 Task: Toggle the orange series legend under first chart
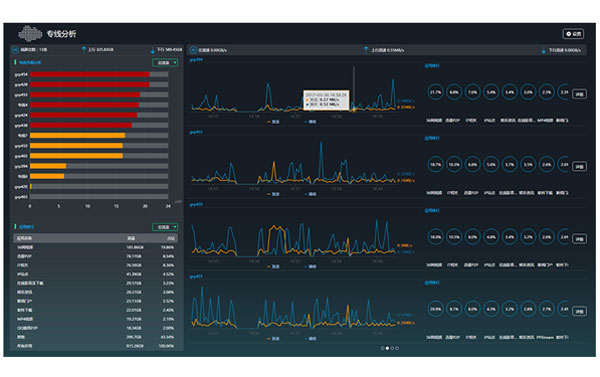273,122
